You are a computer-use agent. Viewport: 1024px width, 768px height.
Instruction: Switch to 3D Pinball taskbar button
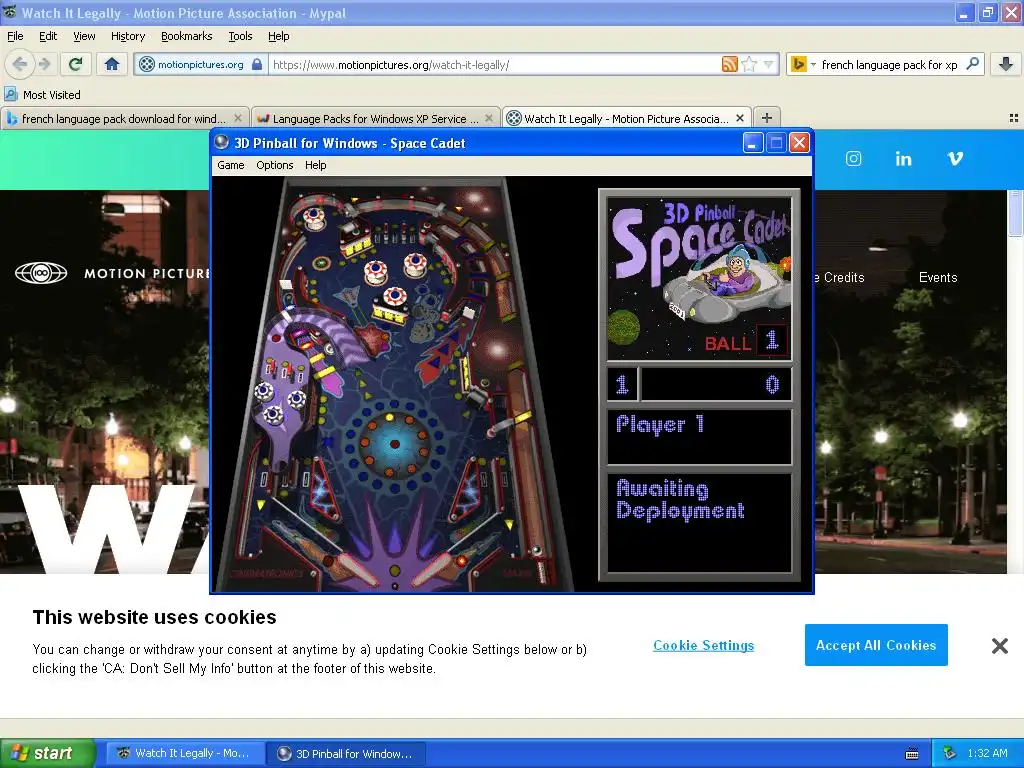(x=347, y=753)
